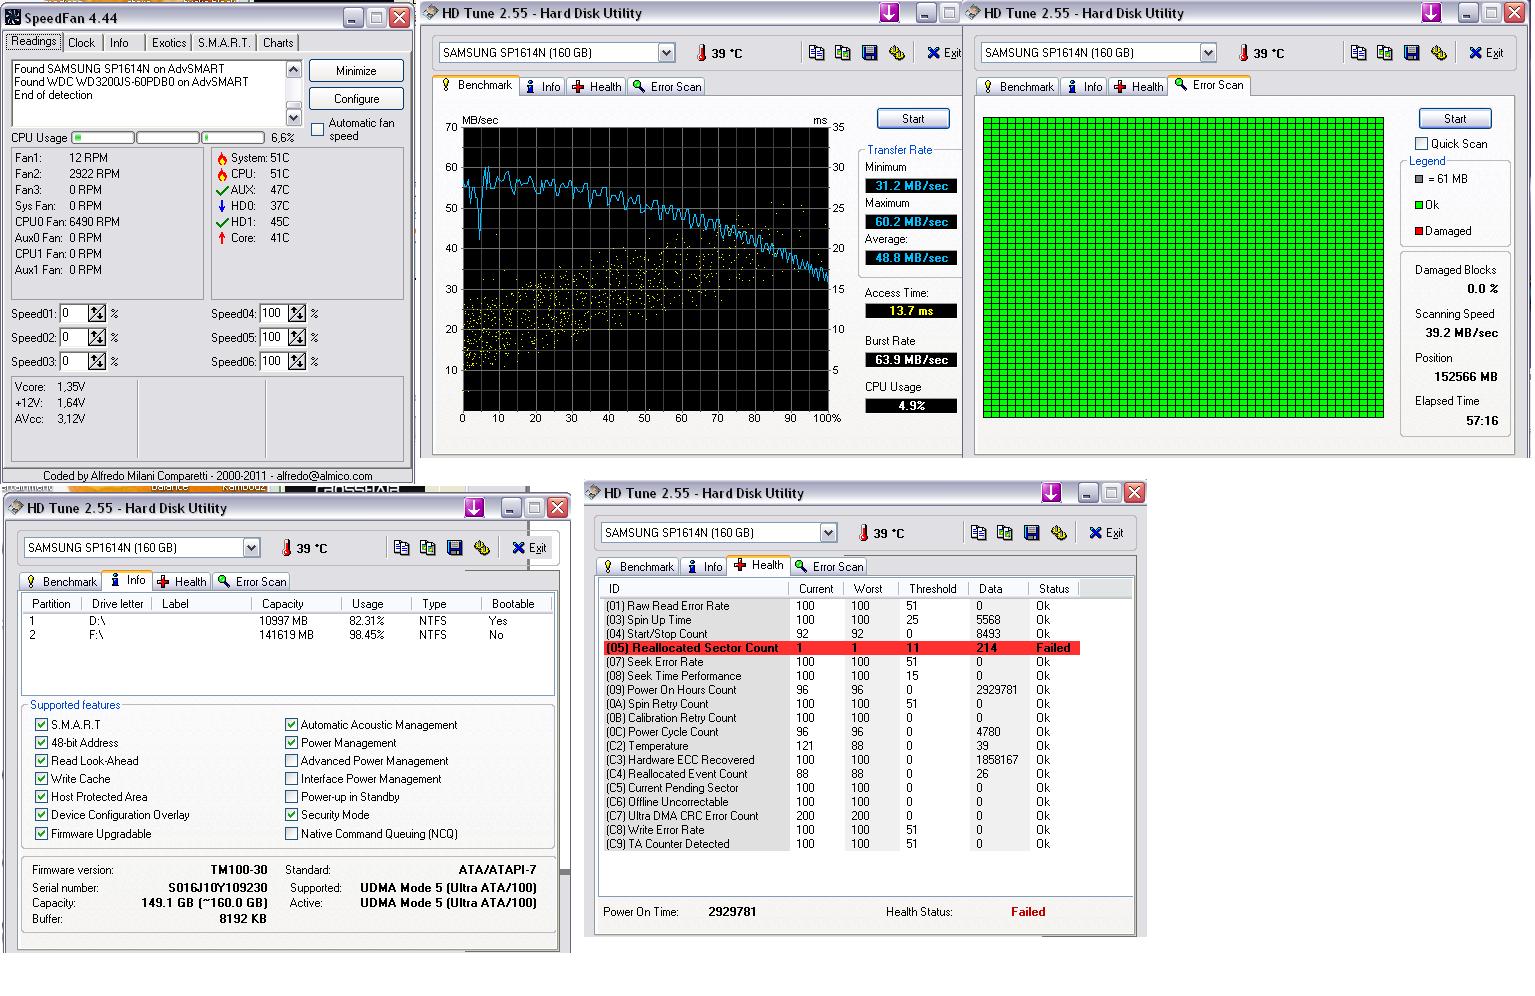Click the gray 61 MB legend swatch

tap(1419, 179)
